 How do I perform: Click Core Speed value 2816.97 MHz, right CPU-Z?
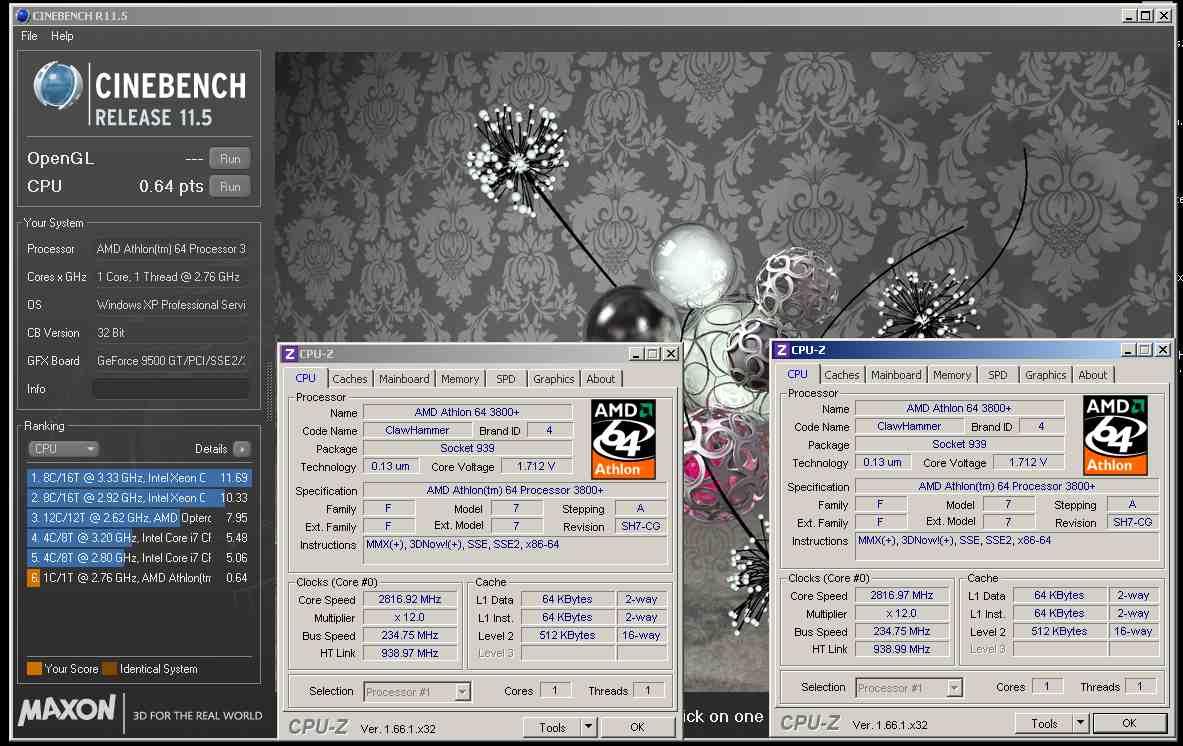tap(902, 596)
